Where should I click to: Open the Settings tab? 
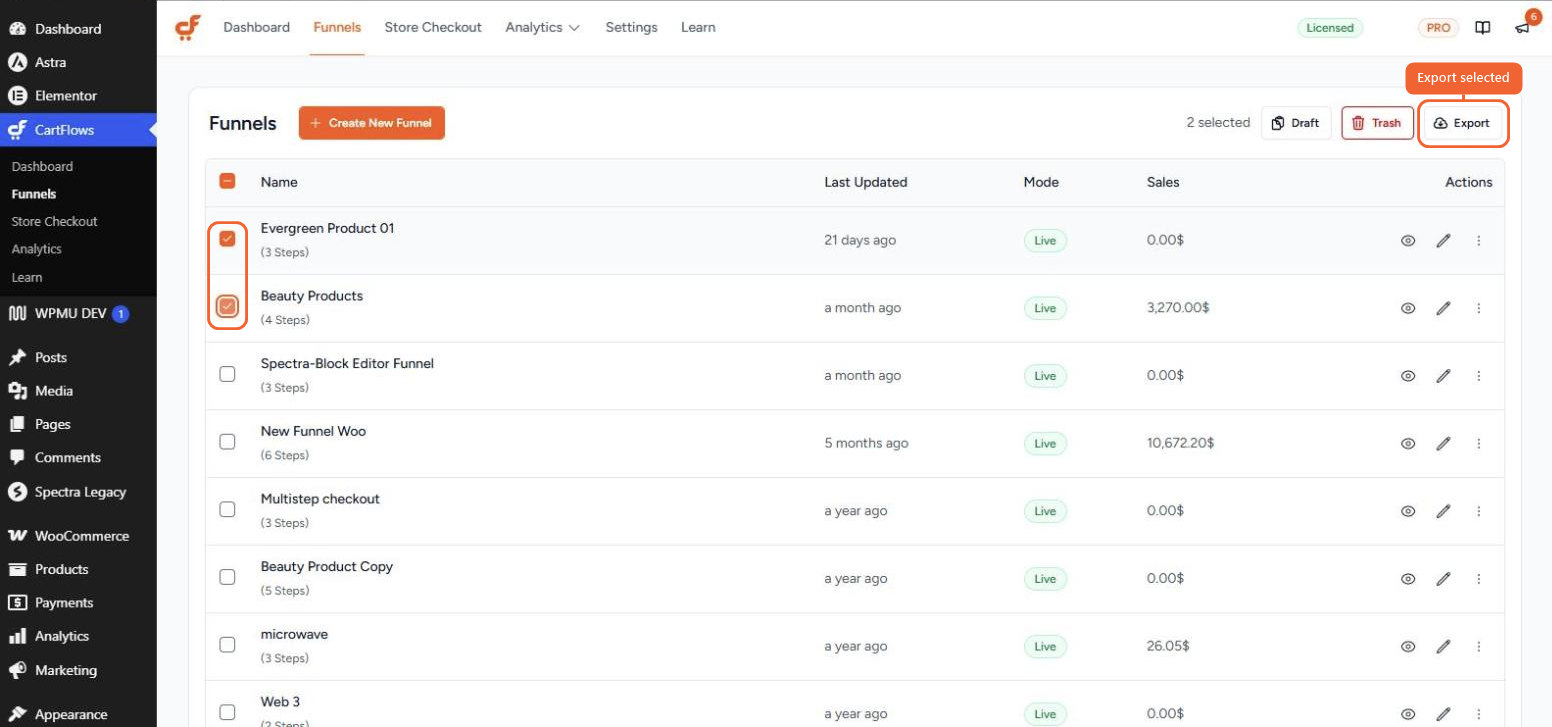pos(632,28)
